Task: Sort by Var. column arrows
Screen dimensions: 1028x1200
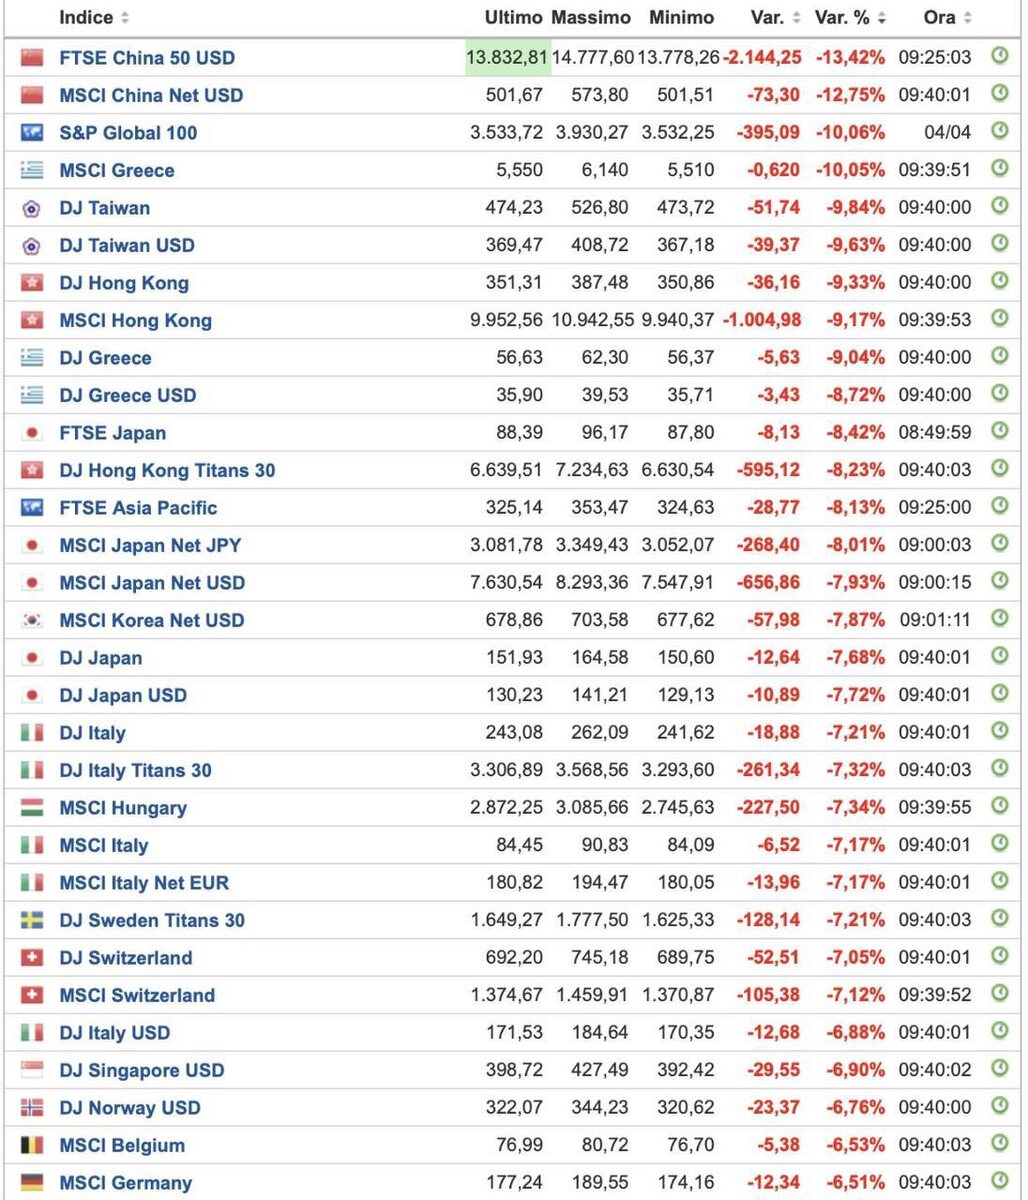Action: pyautogui.click(x=796, y=18)
